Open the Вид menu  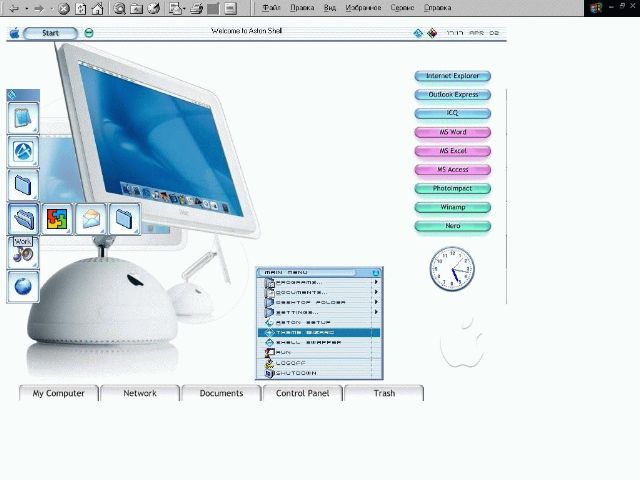tap(330, 8)
